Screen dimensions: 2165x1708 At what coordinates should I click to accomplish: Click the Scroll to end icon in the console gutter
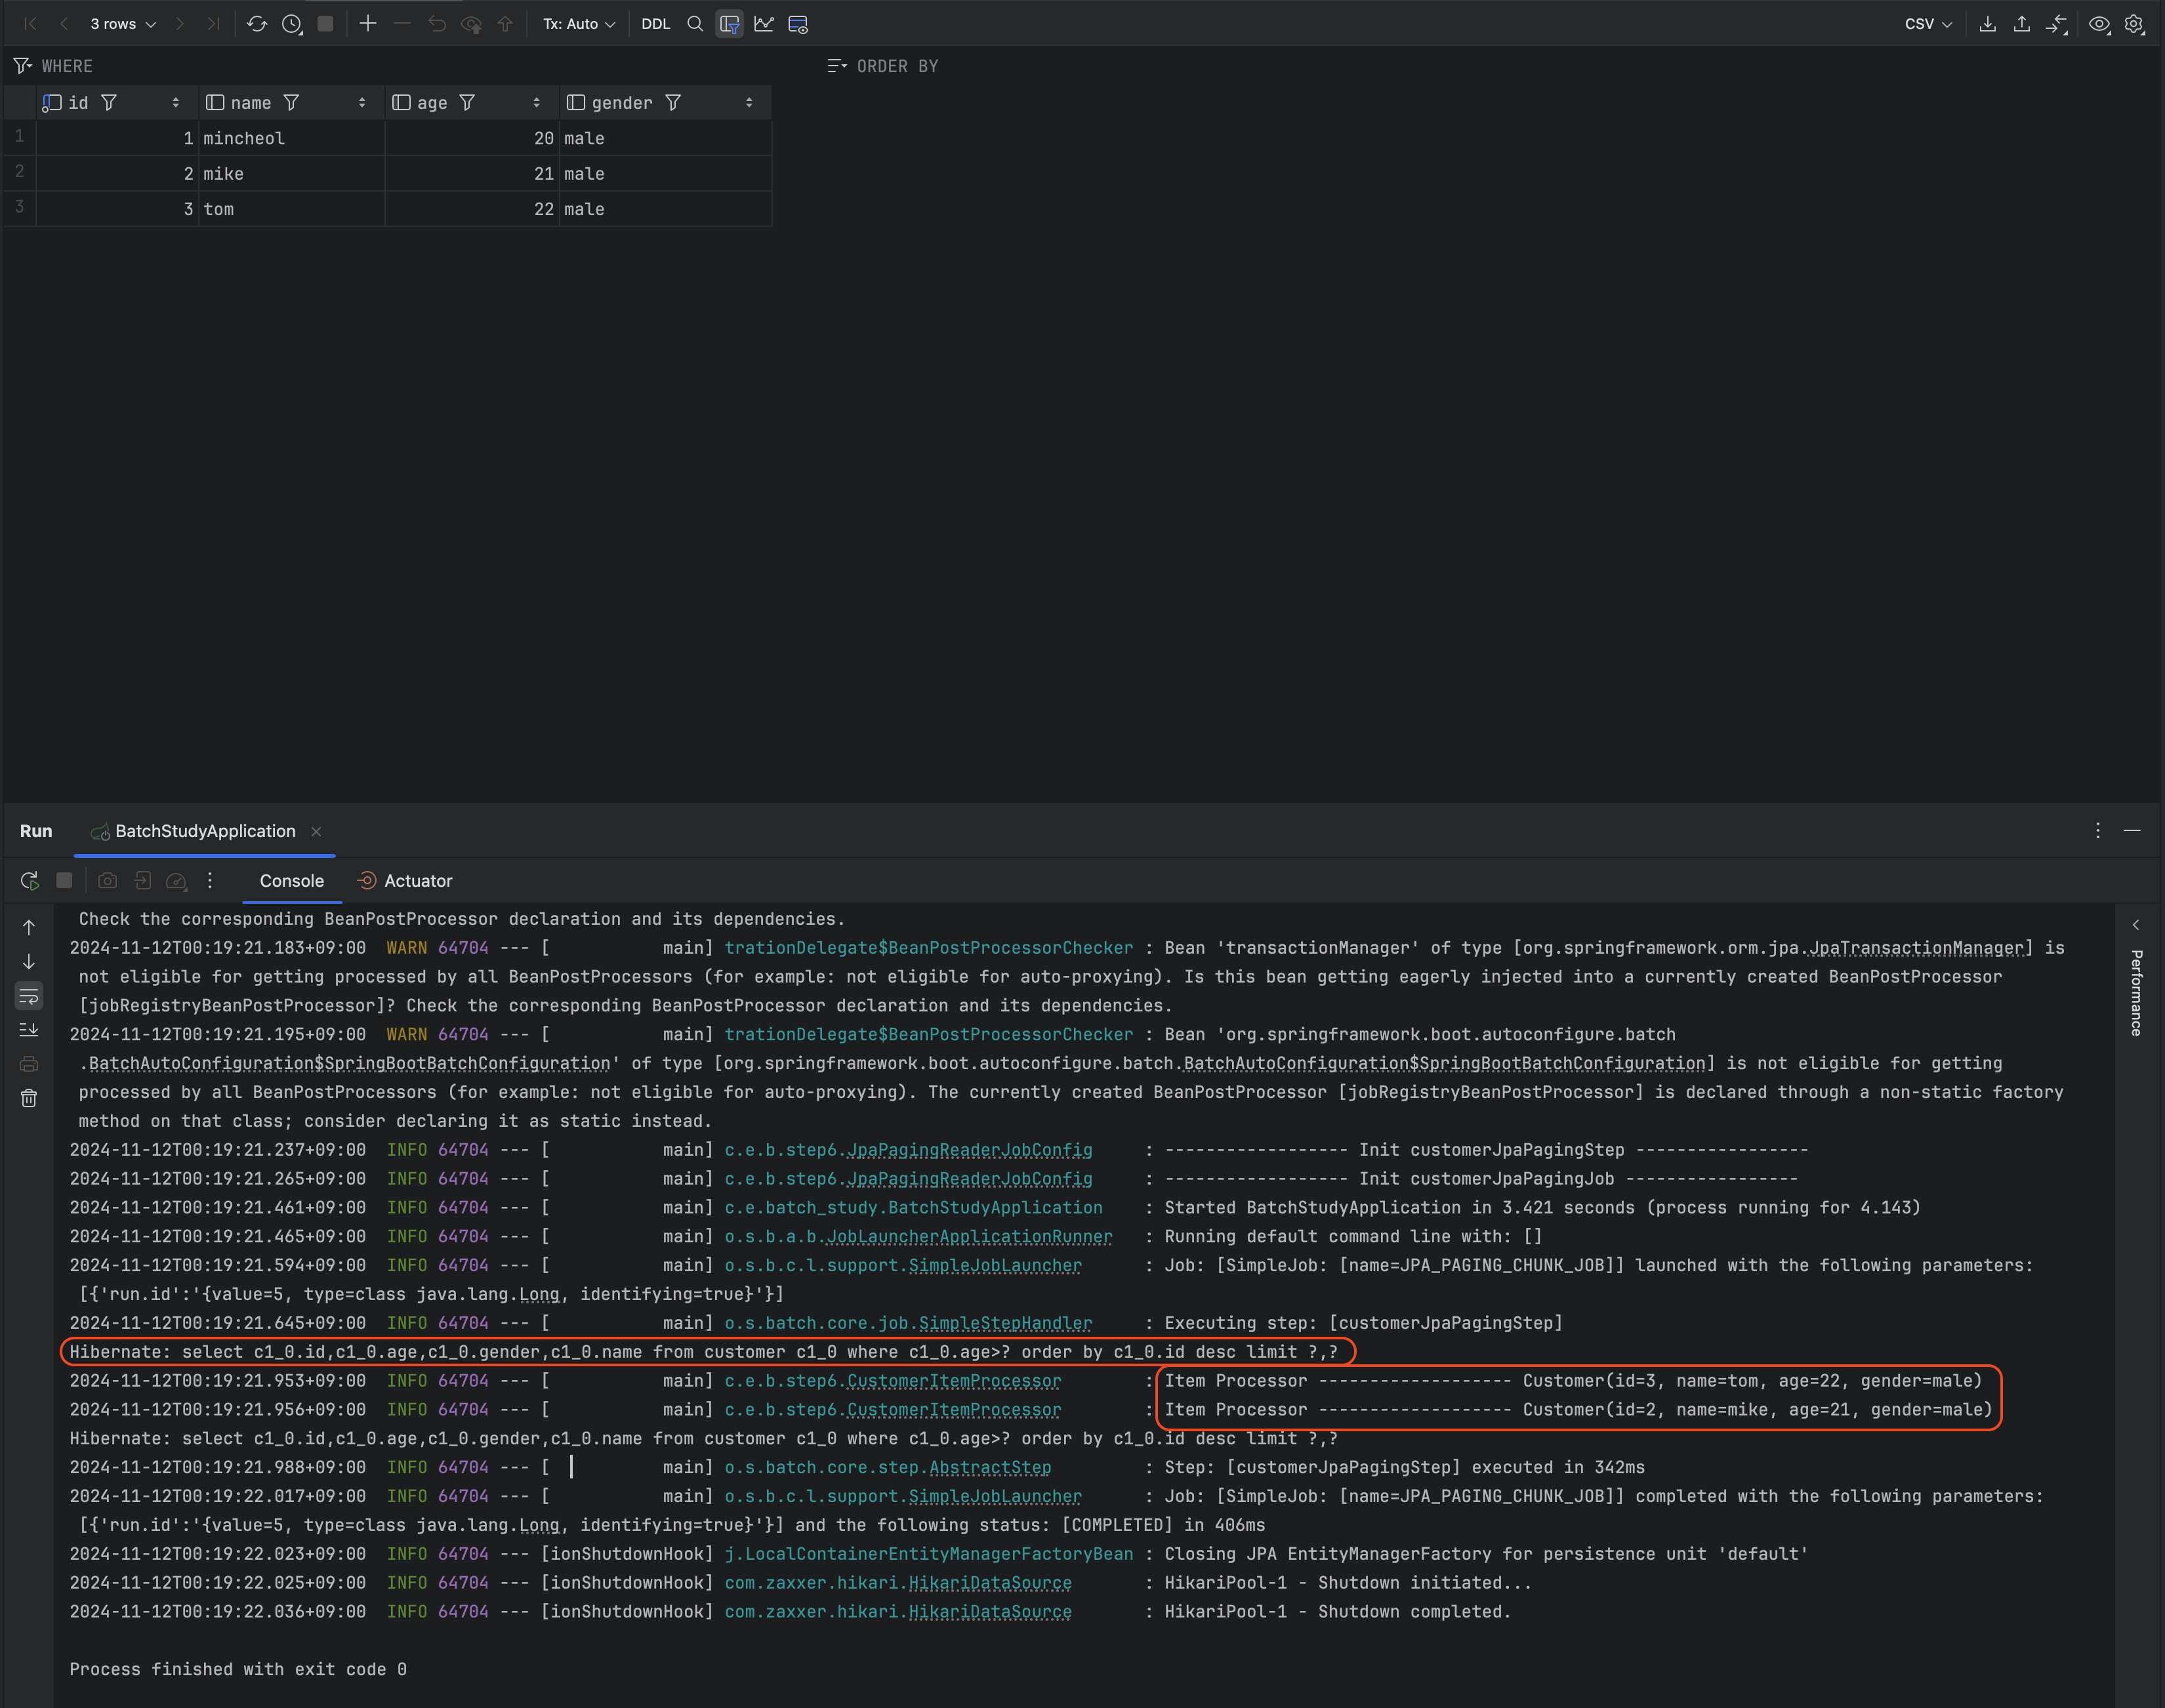[29, 1030]
